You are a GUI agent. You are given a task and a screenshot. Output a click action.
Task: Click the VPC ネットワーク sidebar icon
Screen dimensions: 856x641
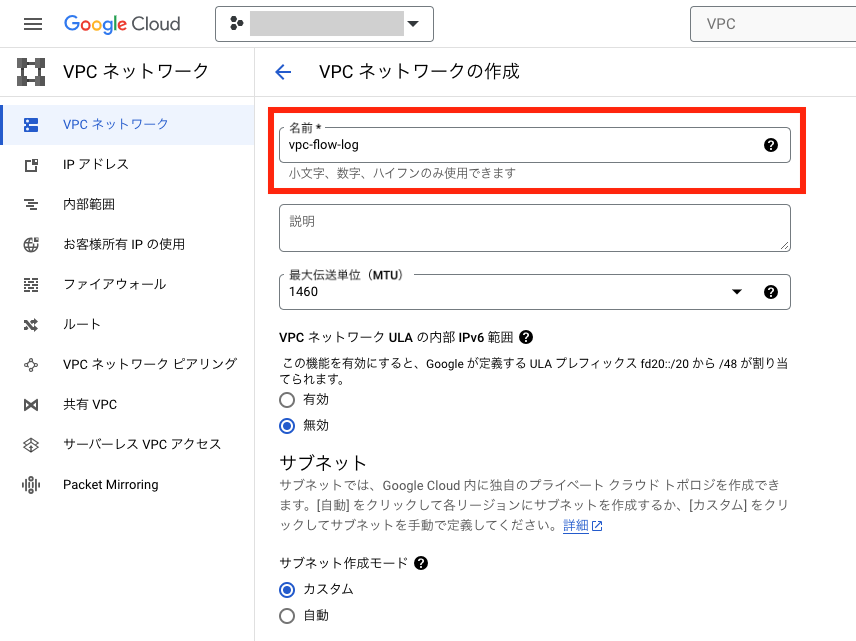pyautogui.click(x=31, y=125)
